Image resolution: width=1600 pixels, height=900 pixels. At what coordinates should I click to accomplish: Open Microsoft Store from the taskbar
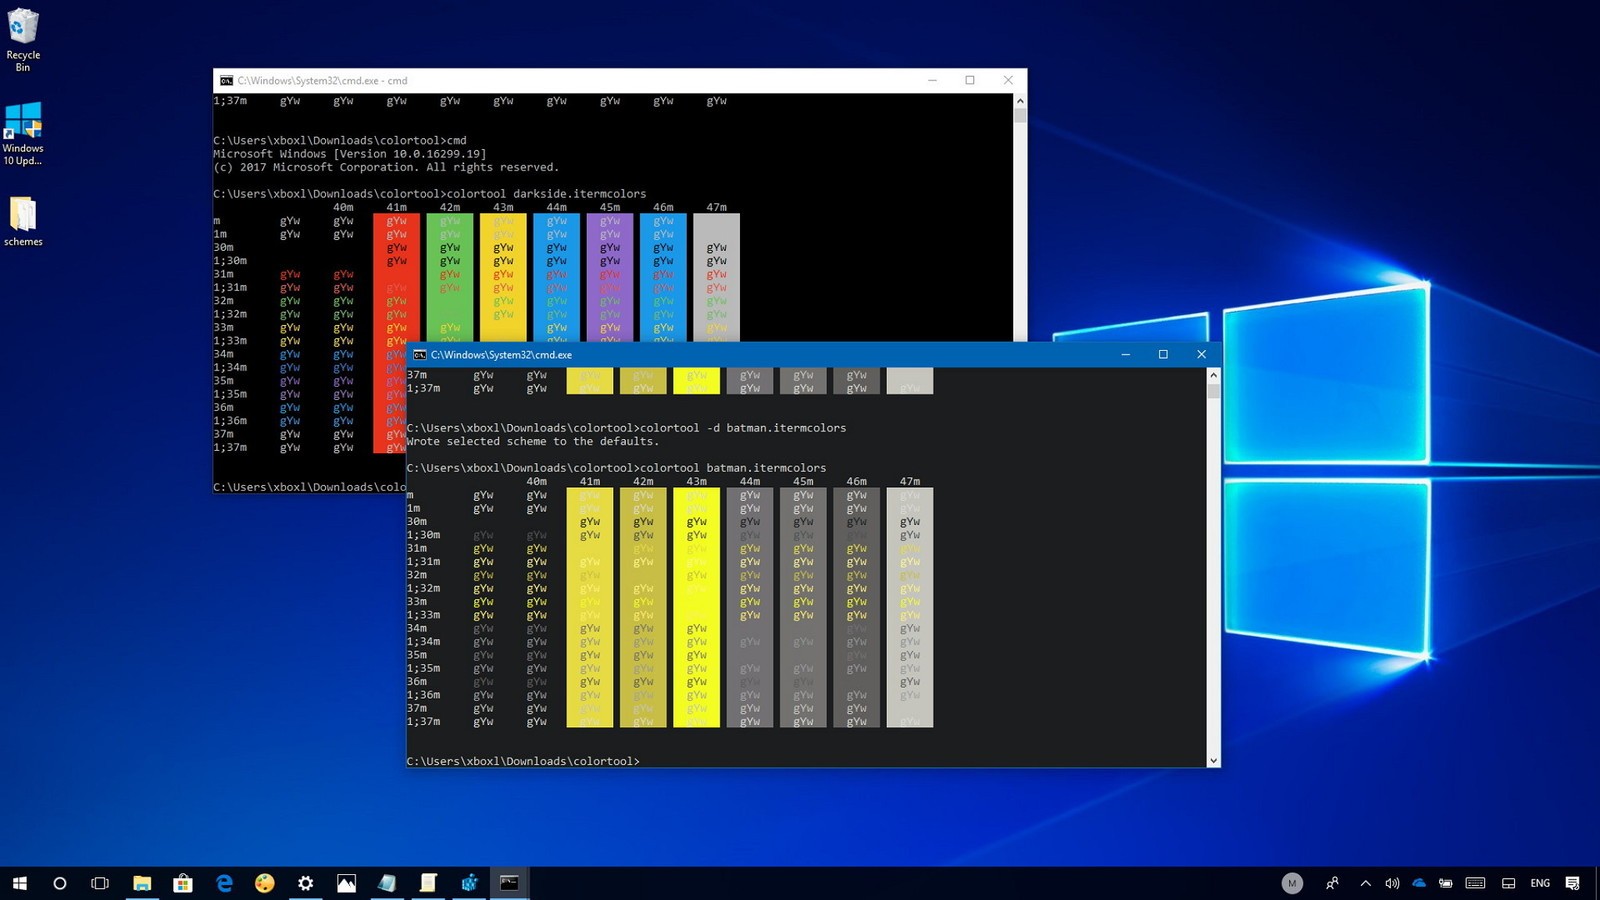tap(182, 883)
